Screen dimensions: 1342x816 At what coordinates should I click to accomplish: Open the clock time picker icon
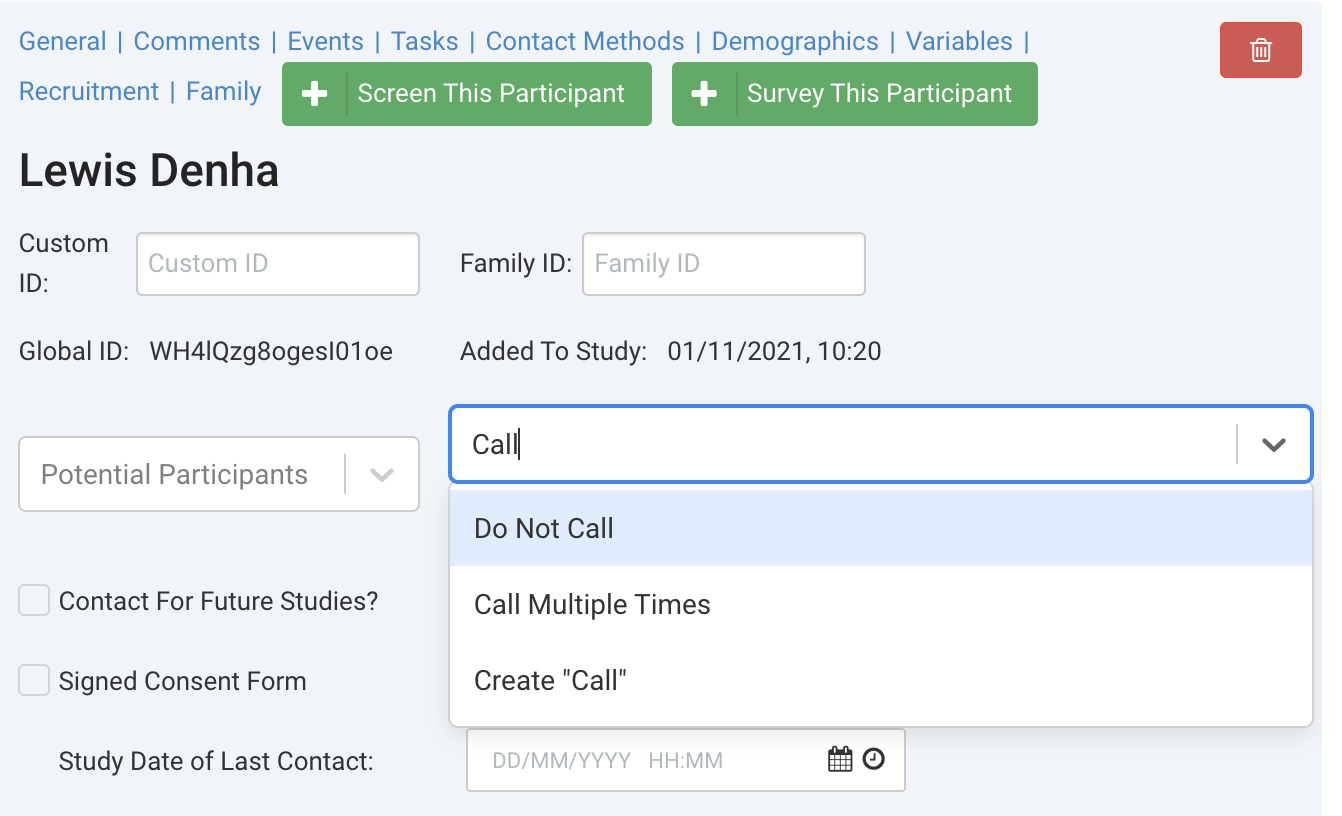(x=874, y=760)
